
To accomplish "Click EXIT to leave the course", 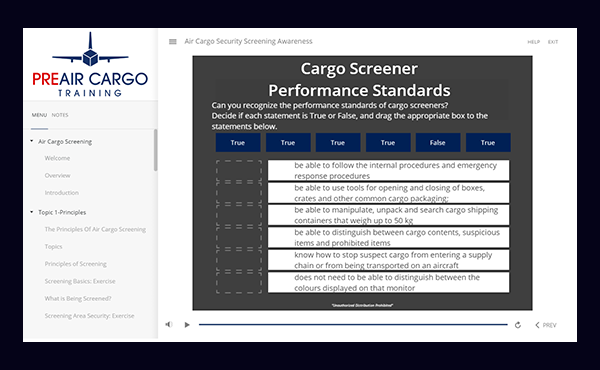I will [x=553, y=42].
